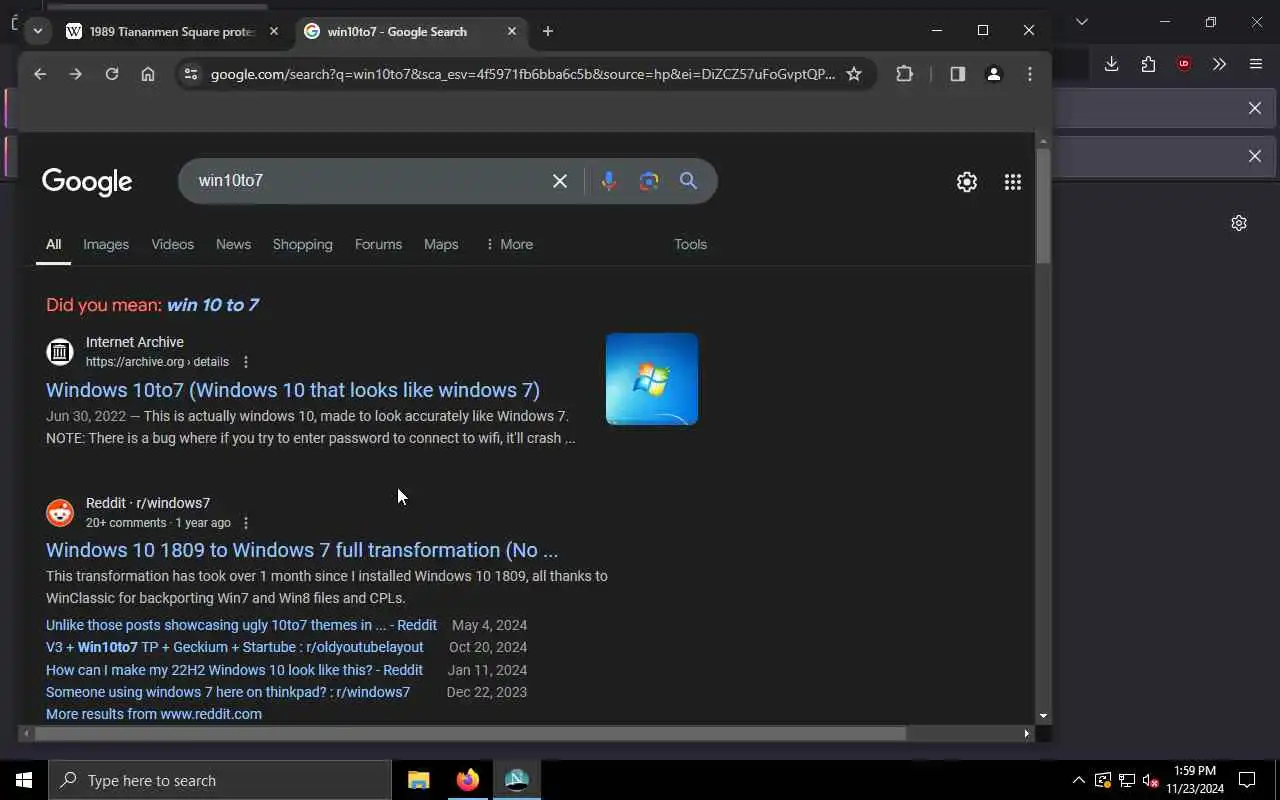Bookmark this page with the star icon

[854, 74]
